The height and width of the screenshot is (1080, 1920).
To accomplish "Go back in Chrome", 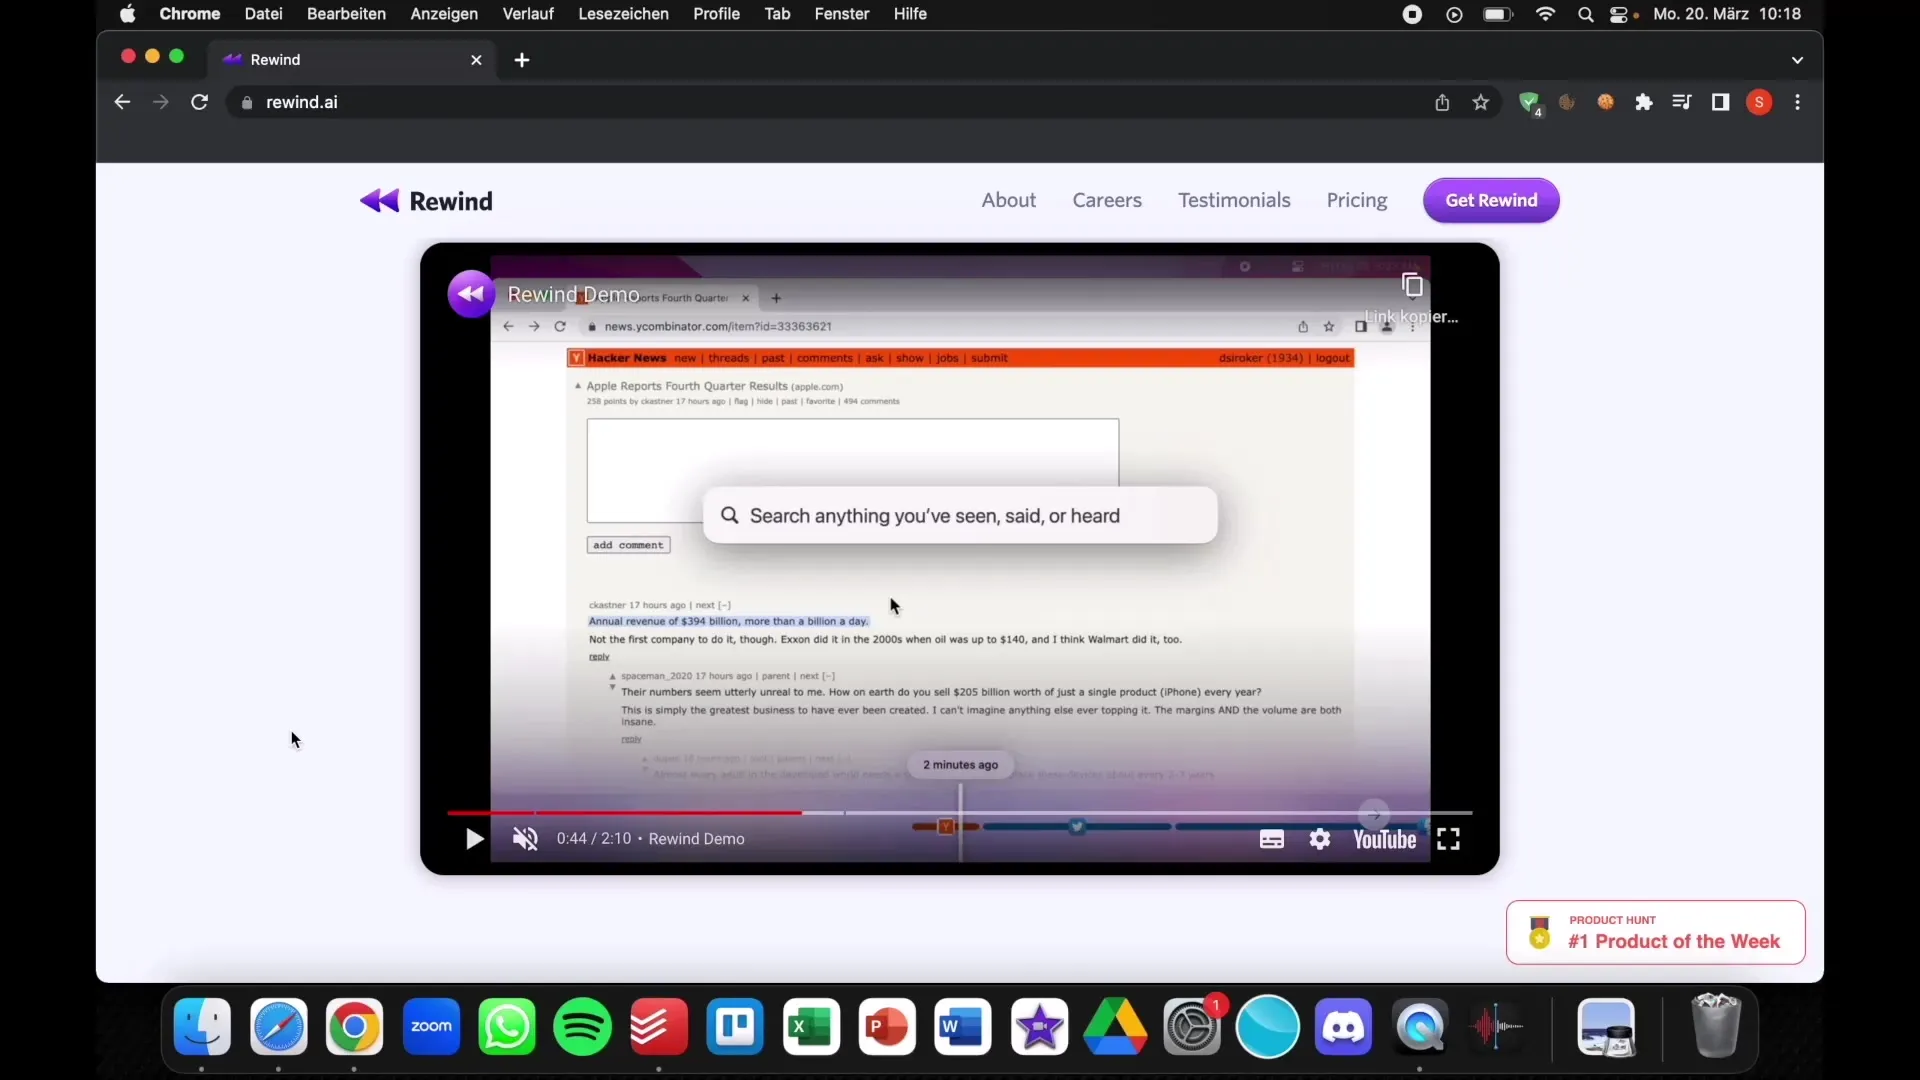I will [x=122, y=102].
